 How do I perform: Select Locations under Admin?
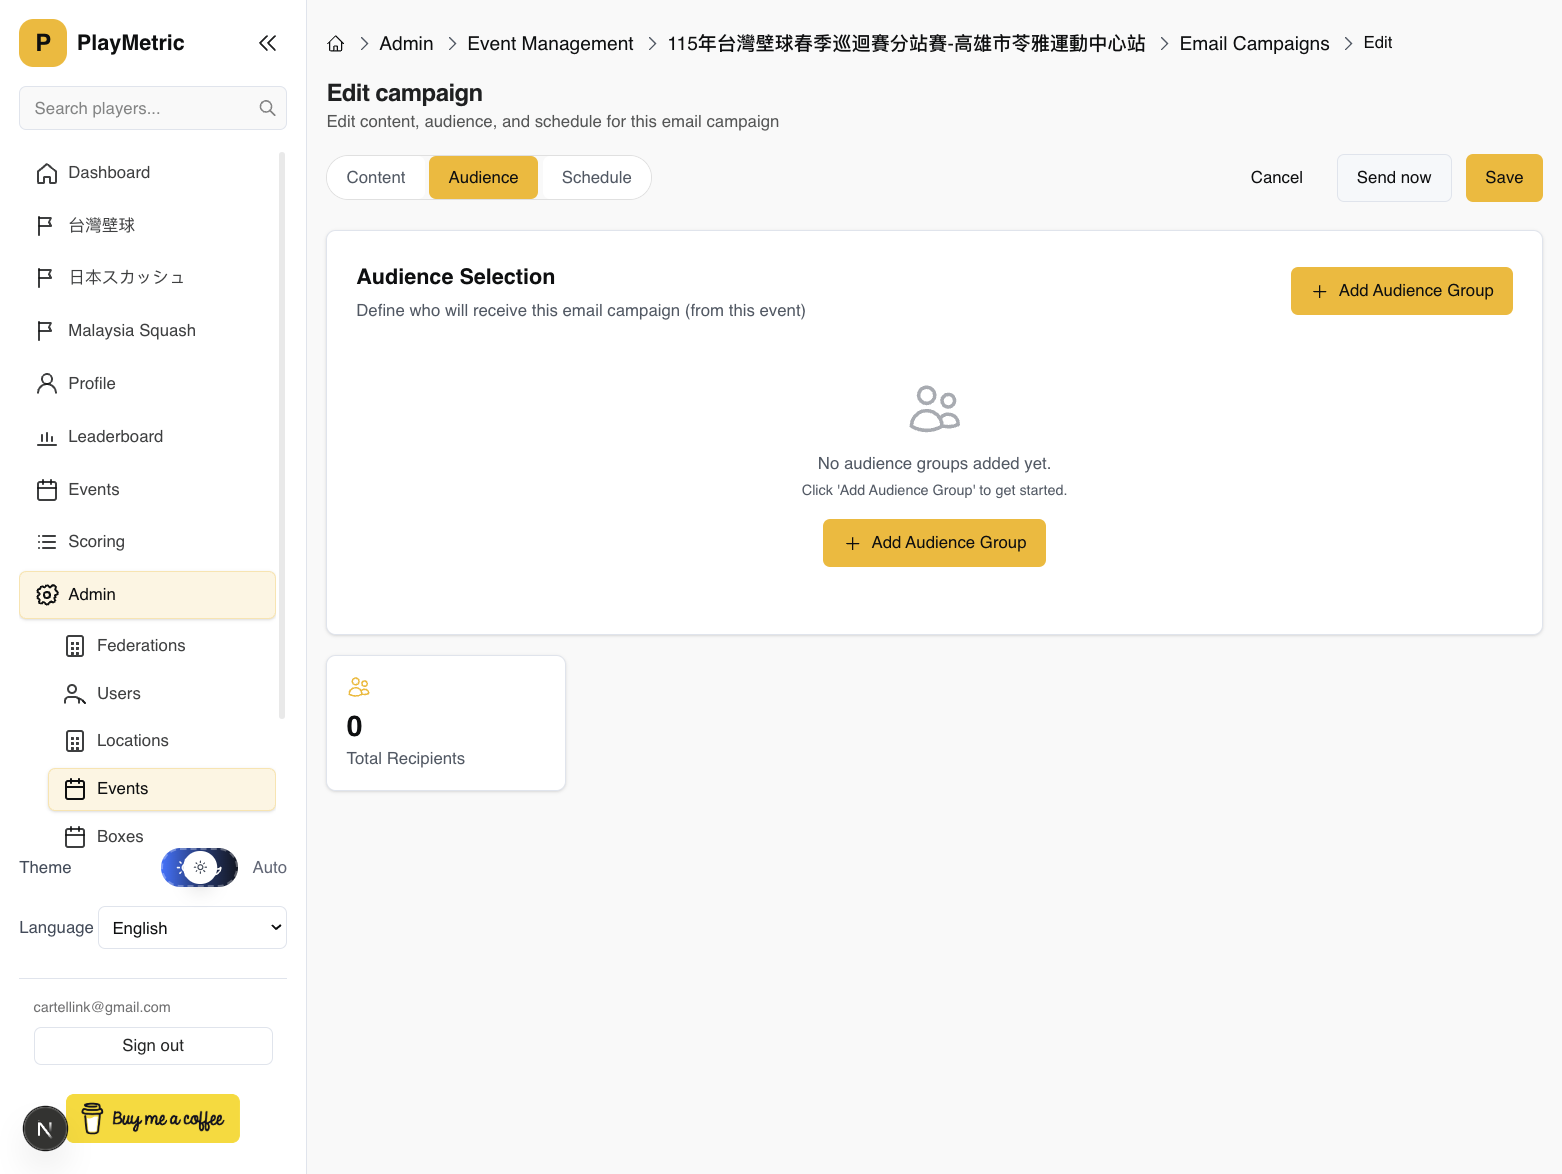point(161,741)
